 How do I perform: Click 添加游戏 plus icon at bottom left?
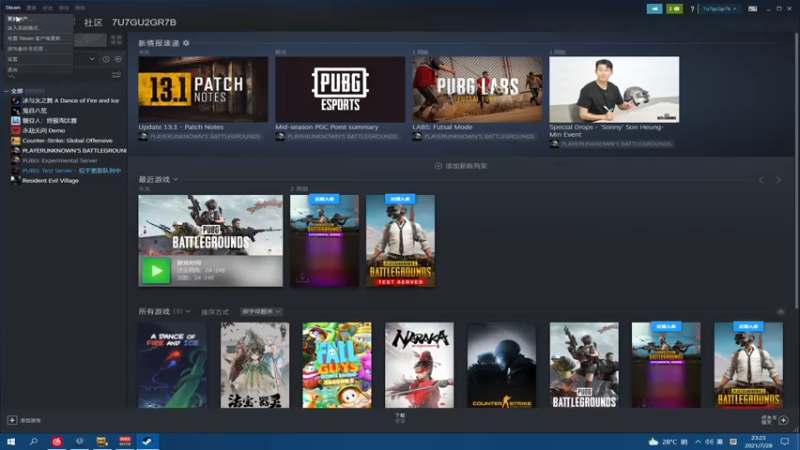[x=12, y=420]
